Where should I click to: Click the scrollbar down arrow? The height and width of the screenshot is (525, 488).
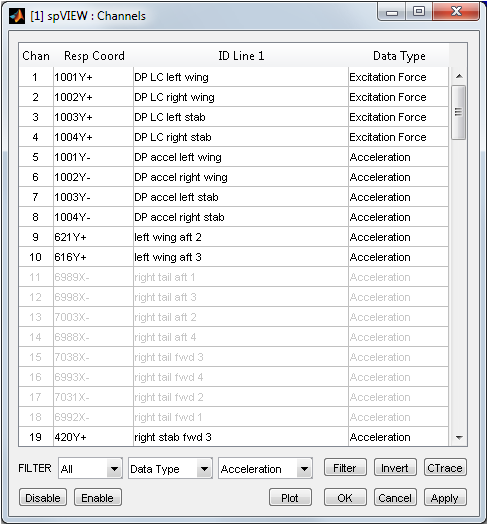(x=459, y=437)
